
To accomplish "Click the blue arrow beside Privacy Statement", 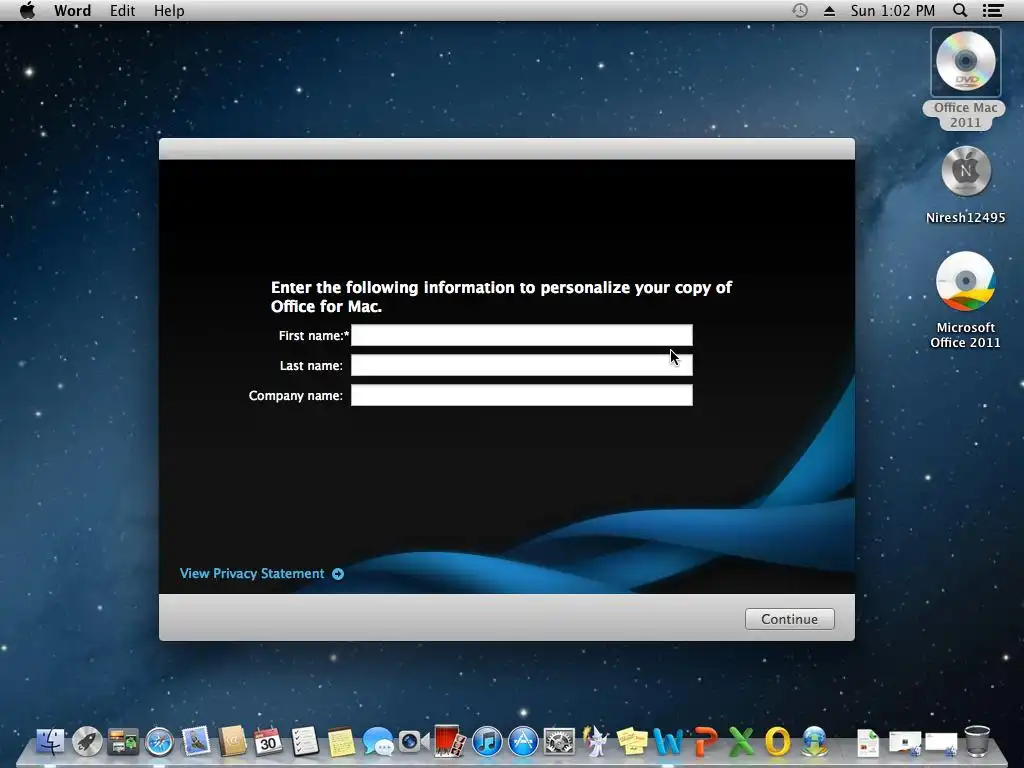I will (338, 574).
